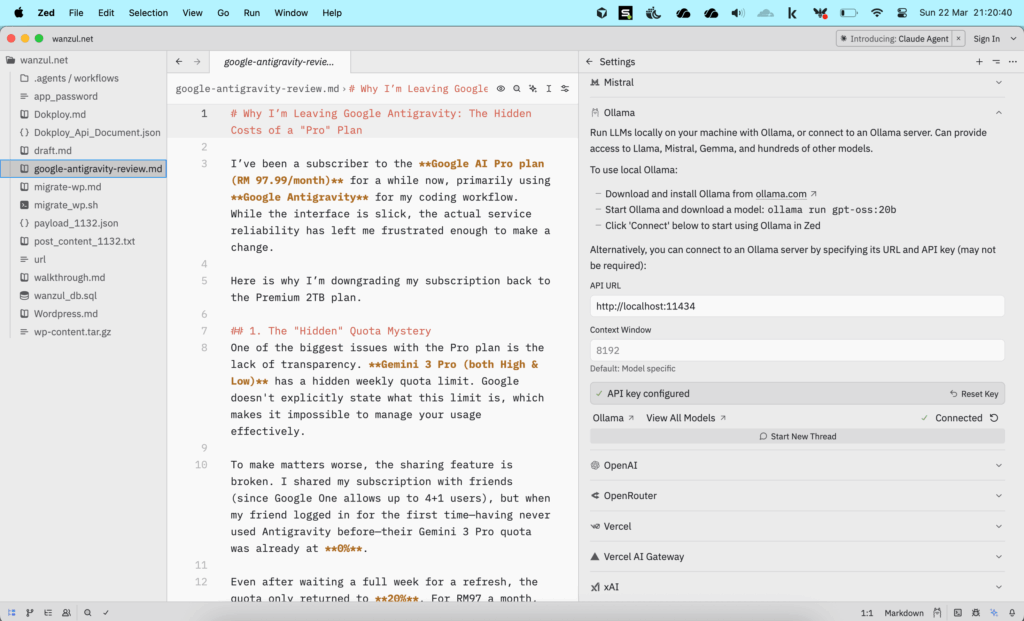Expand the Vercel AI Gateway section

pos(998,556)
